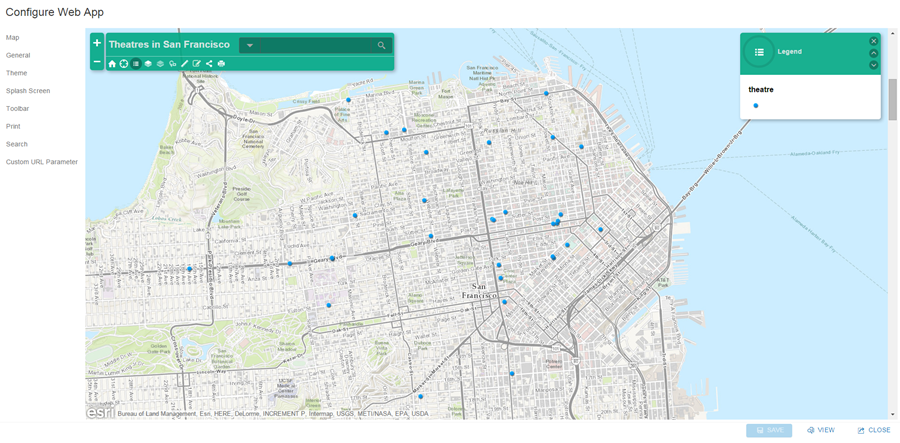Click the round Legend list icon
900x443 pixels.
(x=759, y=52)
